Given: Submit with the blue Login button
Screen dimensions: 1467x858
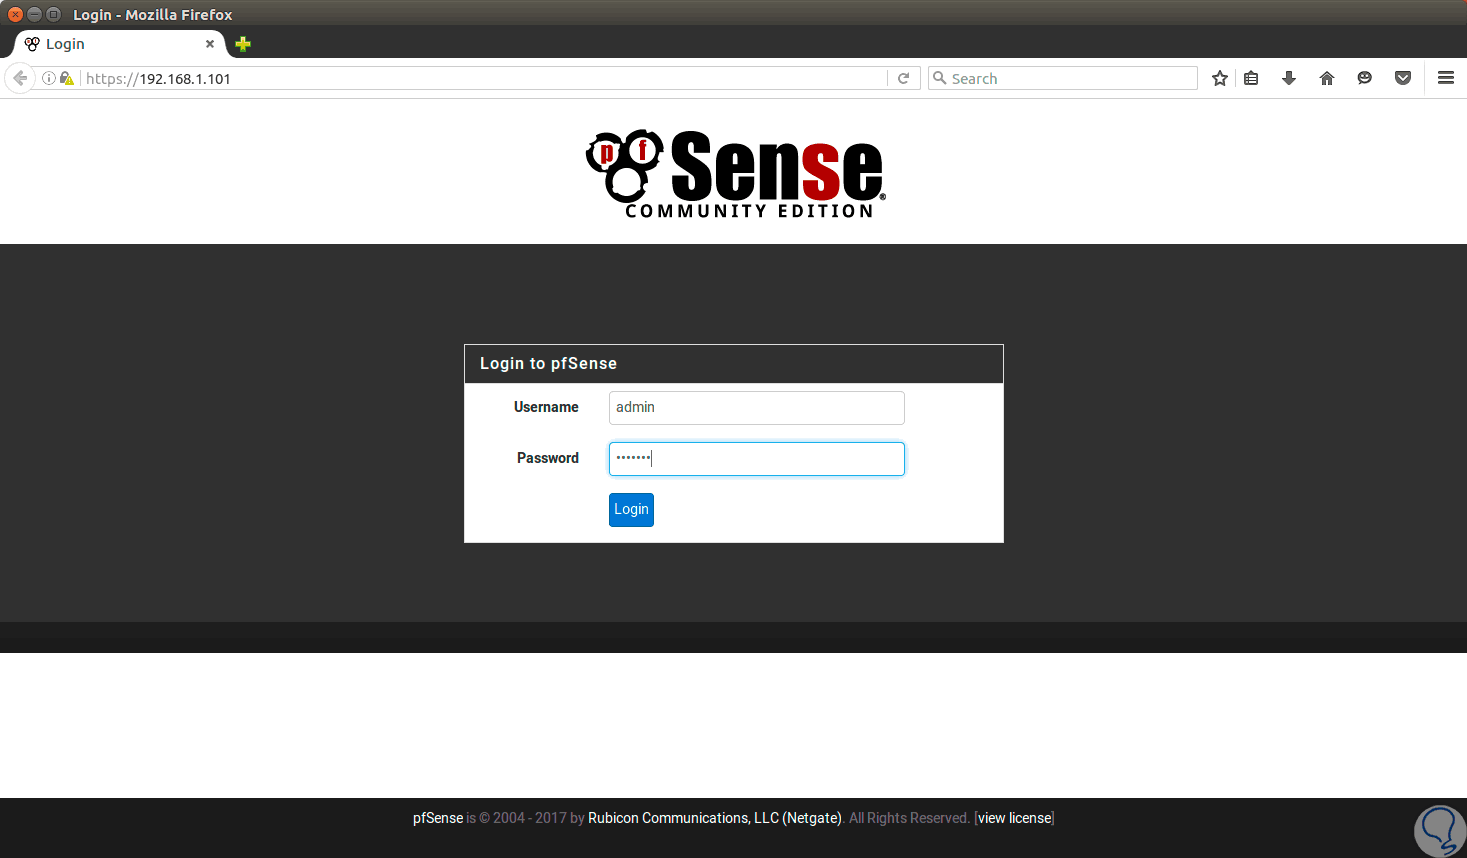Looking at the screenshot, I should coord(631,510).
